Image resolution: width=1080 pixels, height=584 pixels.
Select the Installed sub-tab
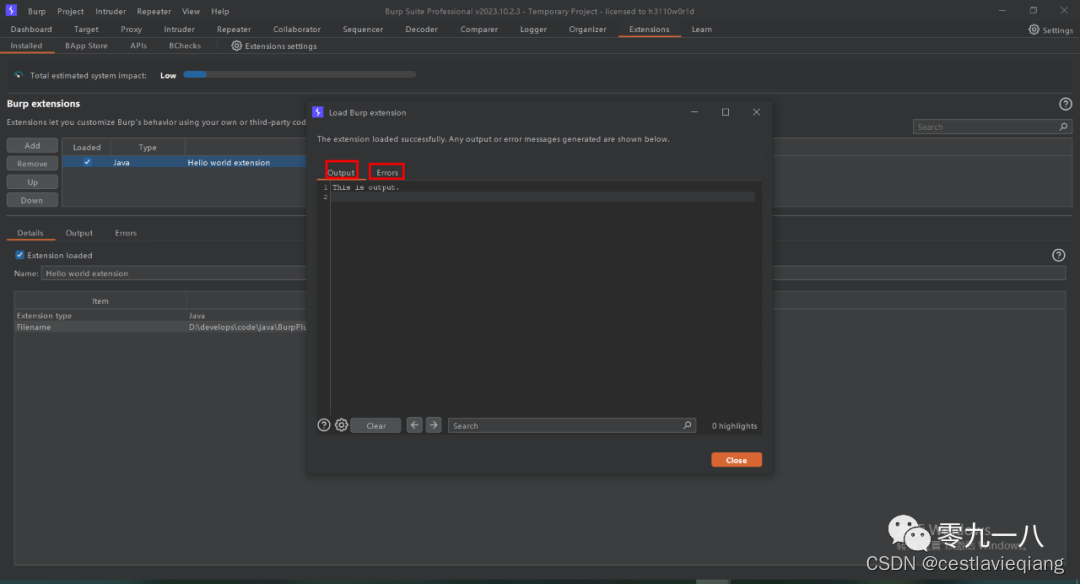26,45
